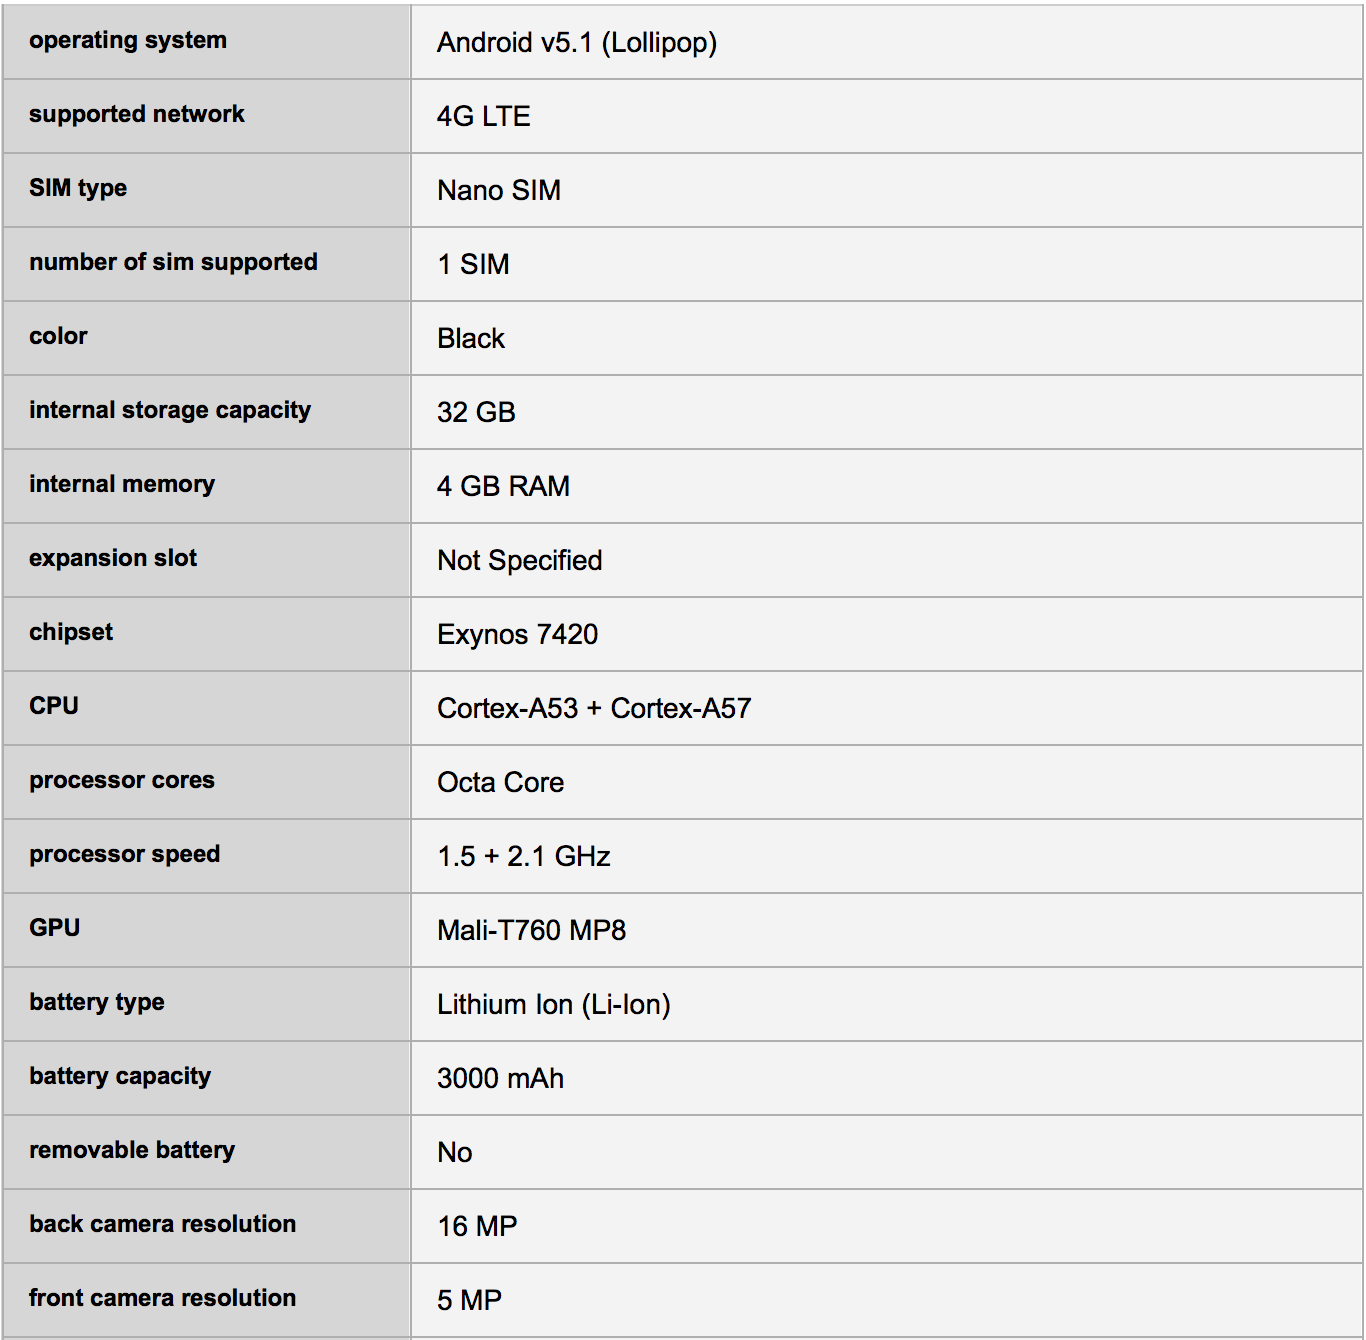Click the '1.5 + 2.1 GHz' speed value
The image size is (1366, 1340).
524,856
